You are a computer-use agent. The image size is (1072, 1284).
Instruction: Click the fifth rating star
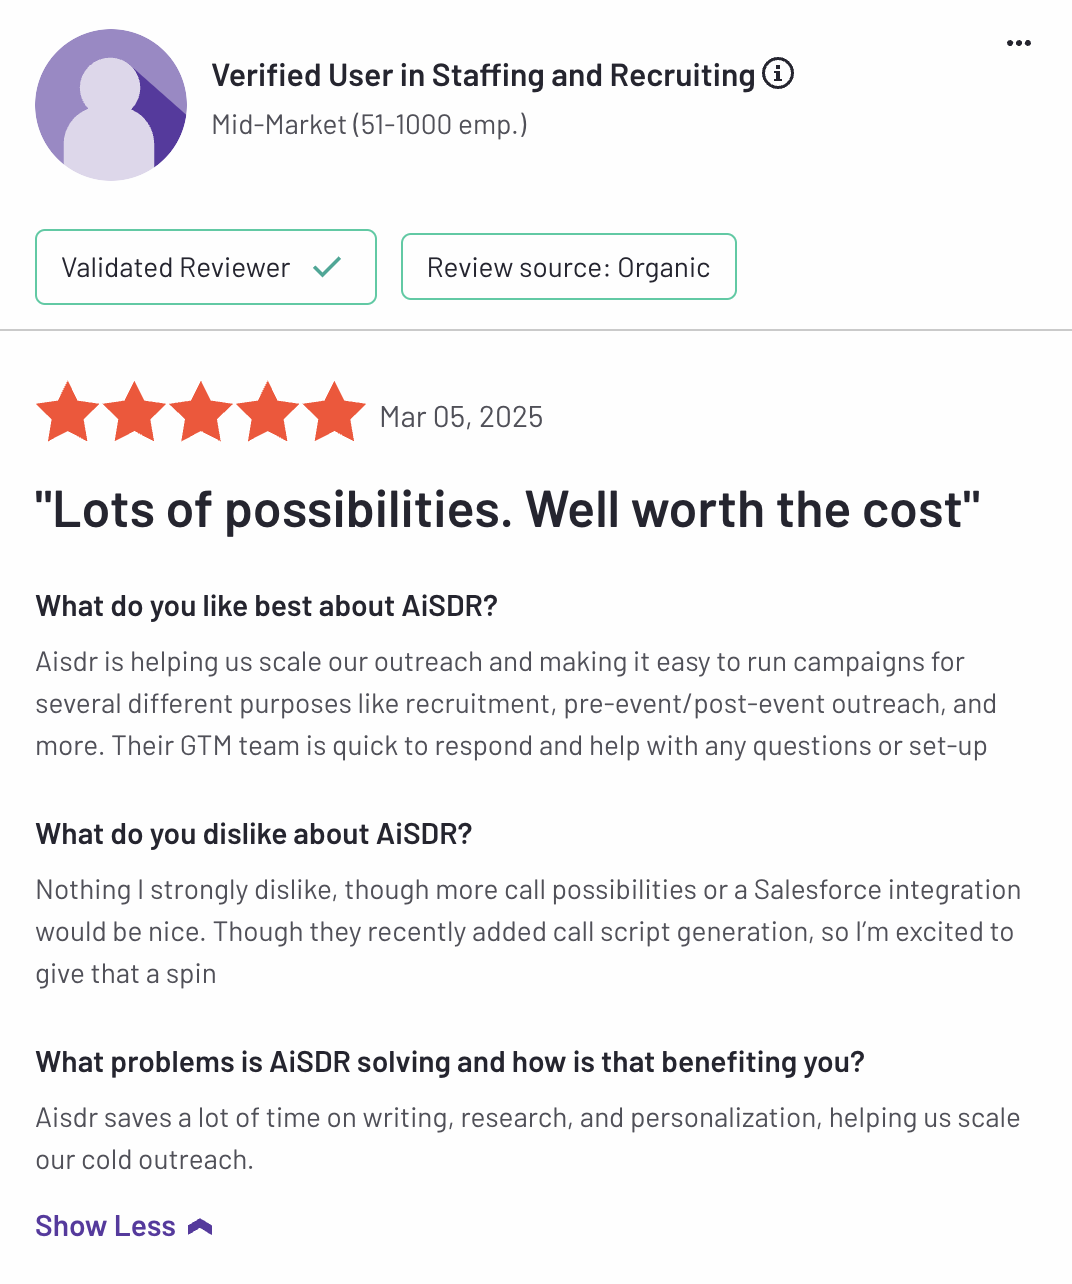coord(335,412)
